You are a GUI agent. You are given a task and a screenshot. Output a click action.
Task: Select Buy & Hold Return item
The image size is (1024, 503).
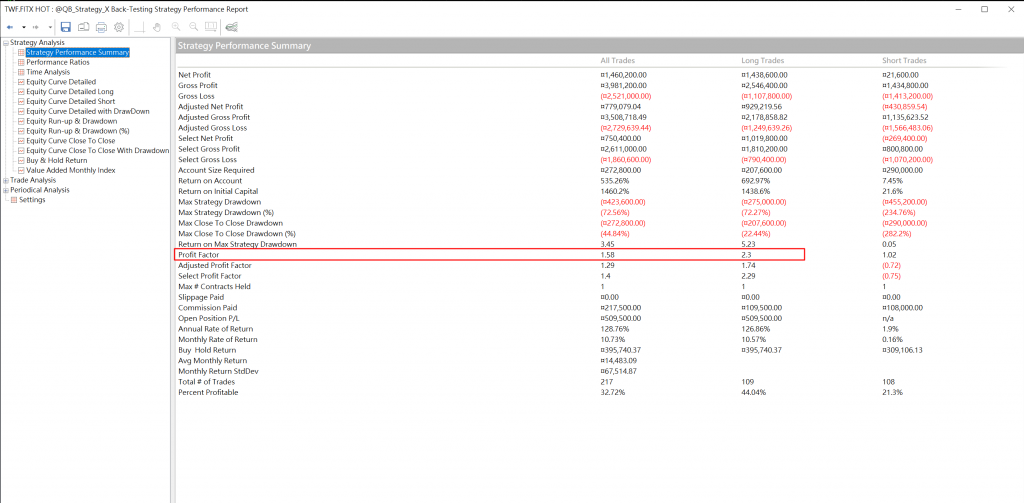[x=56, y=160]
